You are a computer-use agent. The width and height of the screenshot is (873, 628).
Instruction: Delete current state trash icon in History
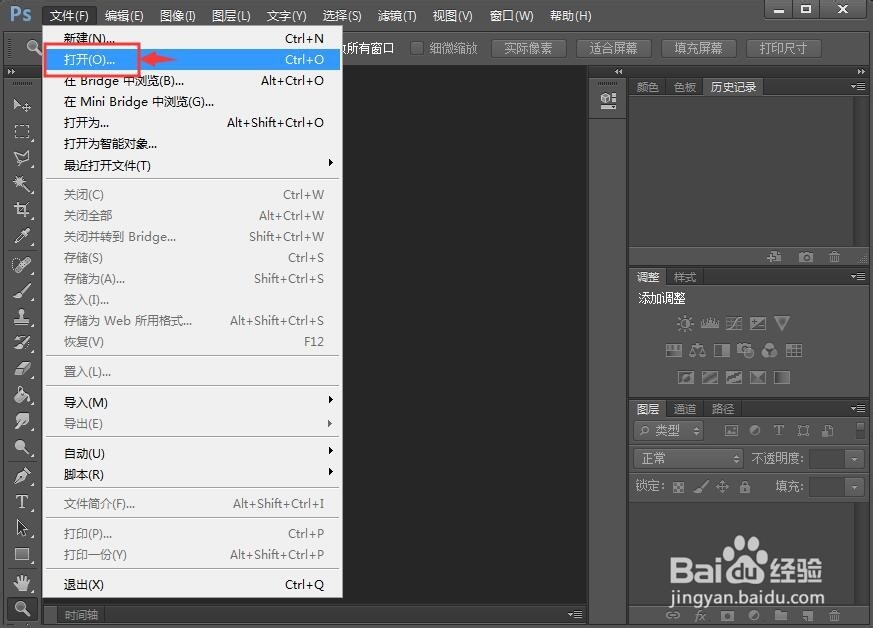click(834, 257)
